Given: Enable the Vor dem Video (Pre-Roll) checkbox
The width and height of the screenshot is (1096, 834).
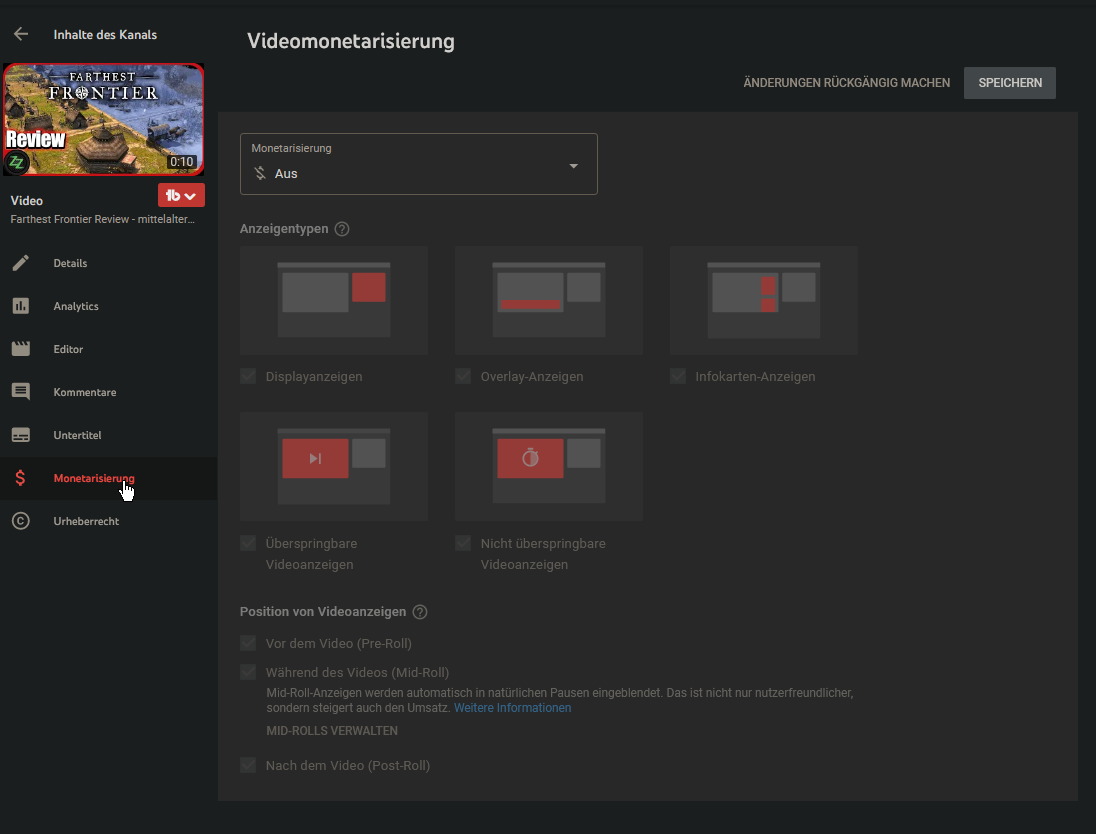Looking at the screenshot, I should click(x=248, y=643).
